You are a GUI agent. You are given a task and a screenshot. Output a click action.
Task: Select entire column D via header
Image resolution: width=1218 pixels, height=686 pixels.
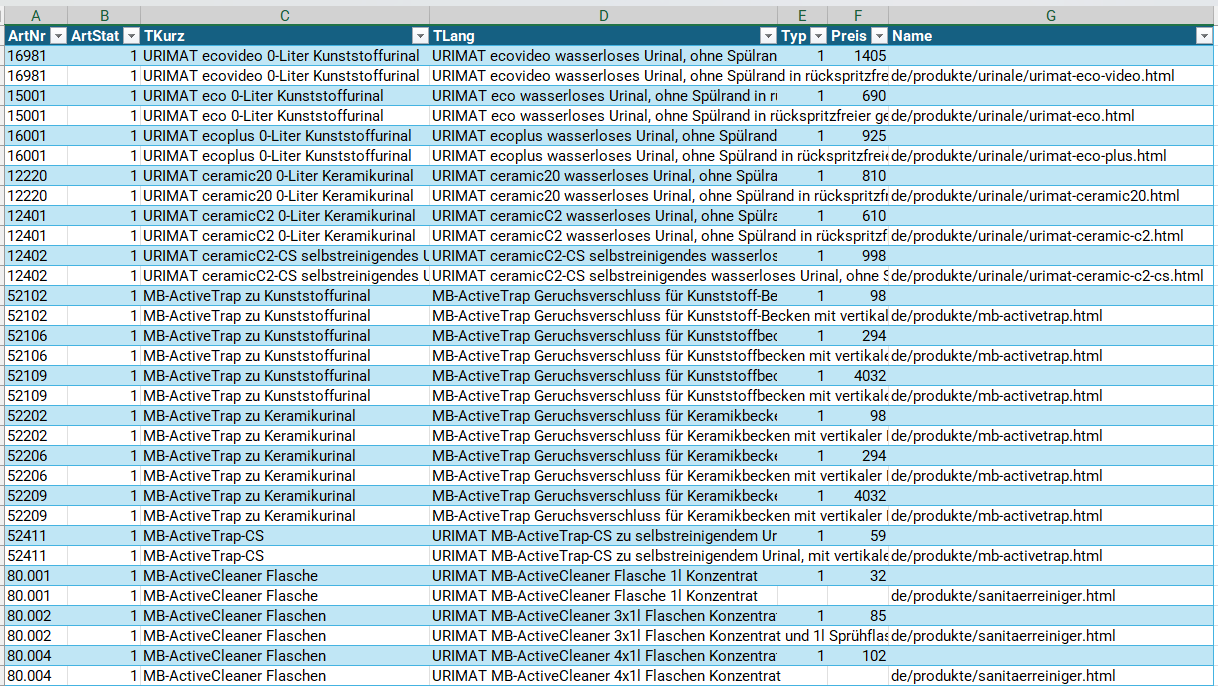pyautogui.click(x=603, y=15)
